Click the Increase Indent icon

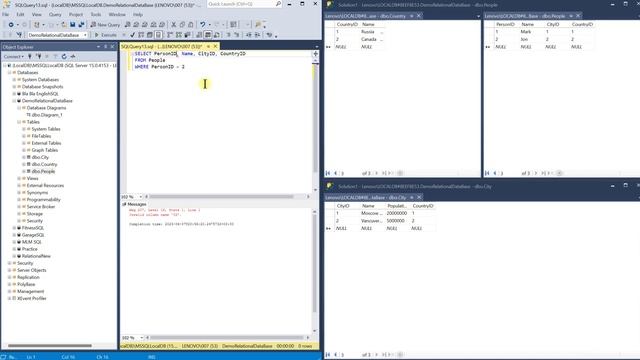257,35
